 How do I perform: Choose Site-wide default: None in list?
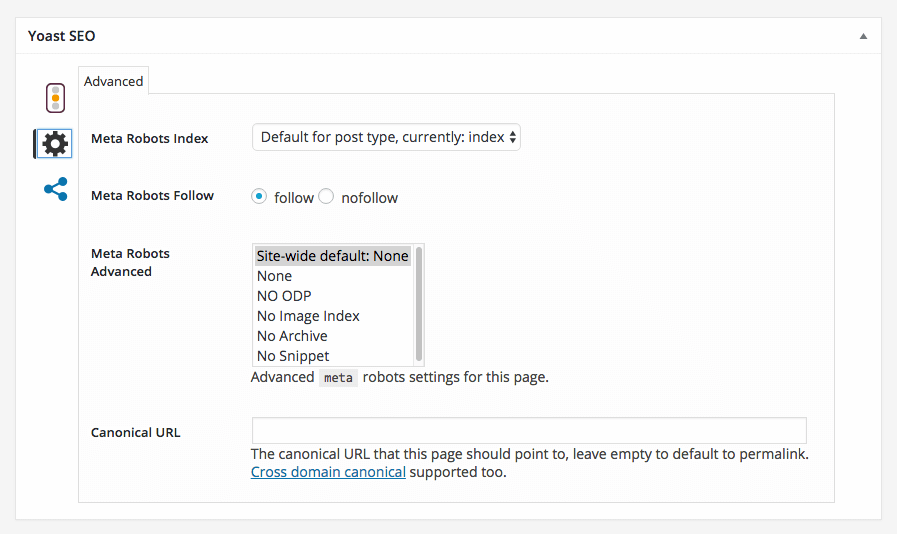[x=332, y=256]
